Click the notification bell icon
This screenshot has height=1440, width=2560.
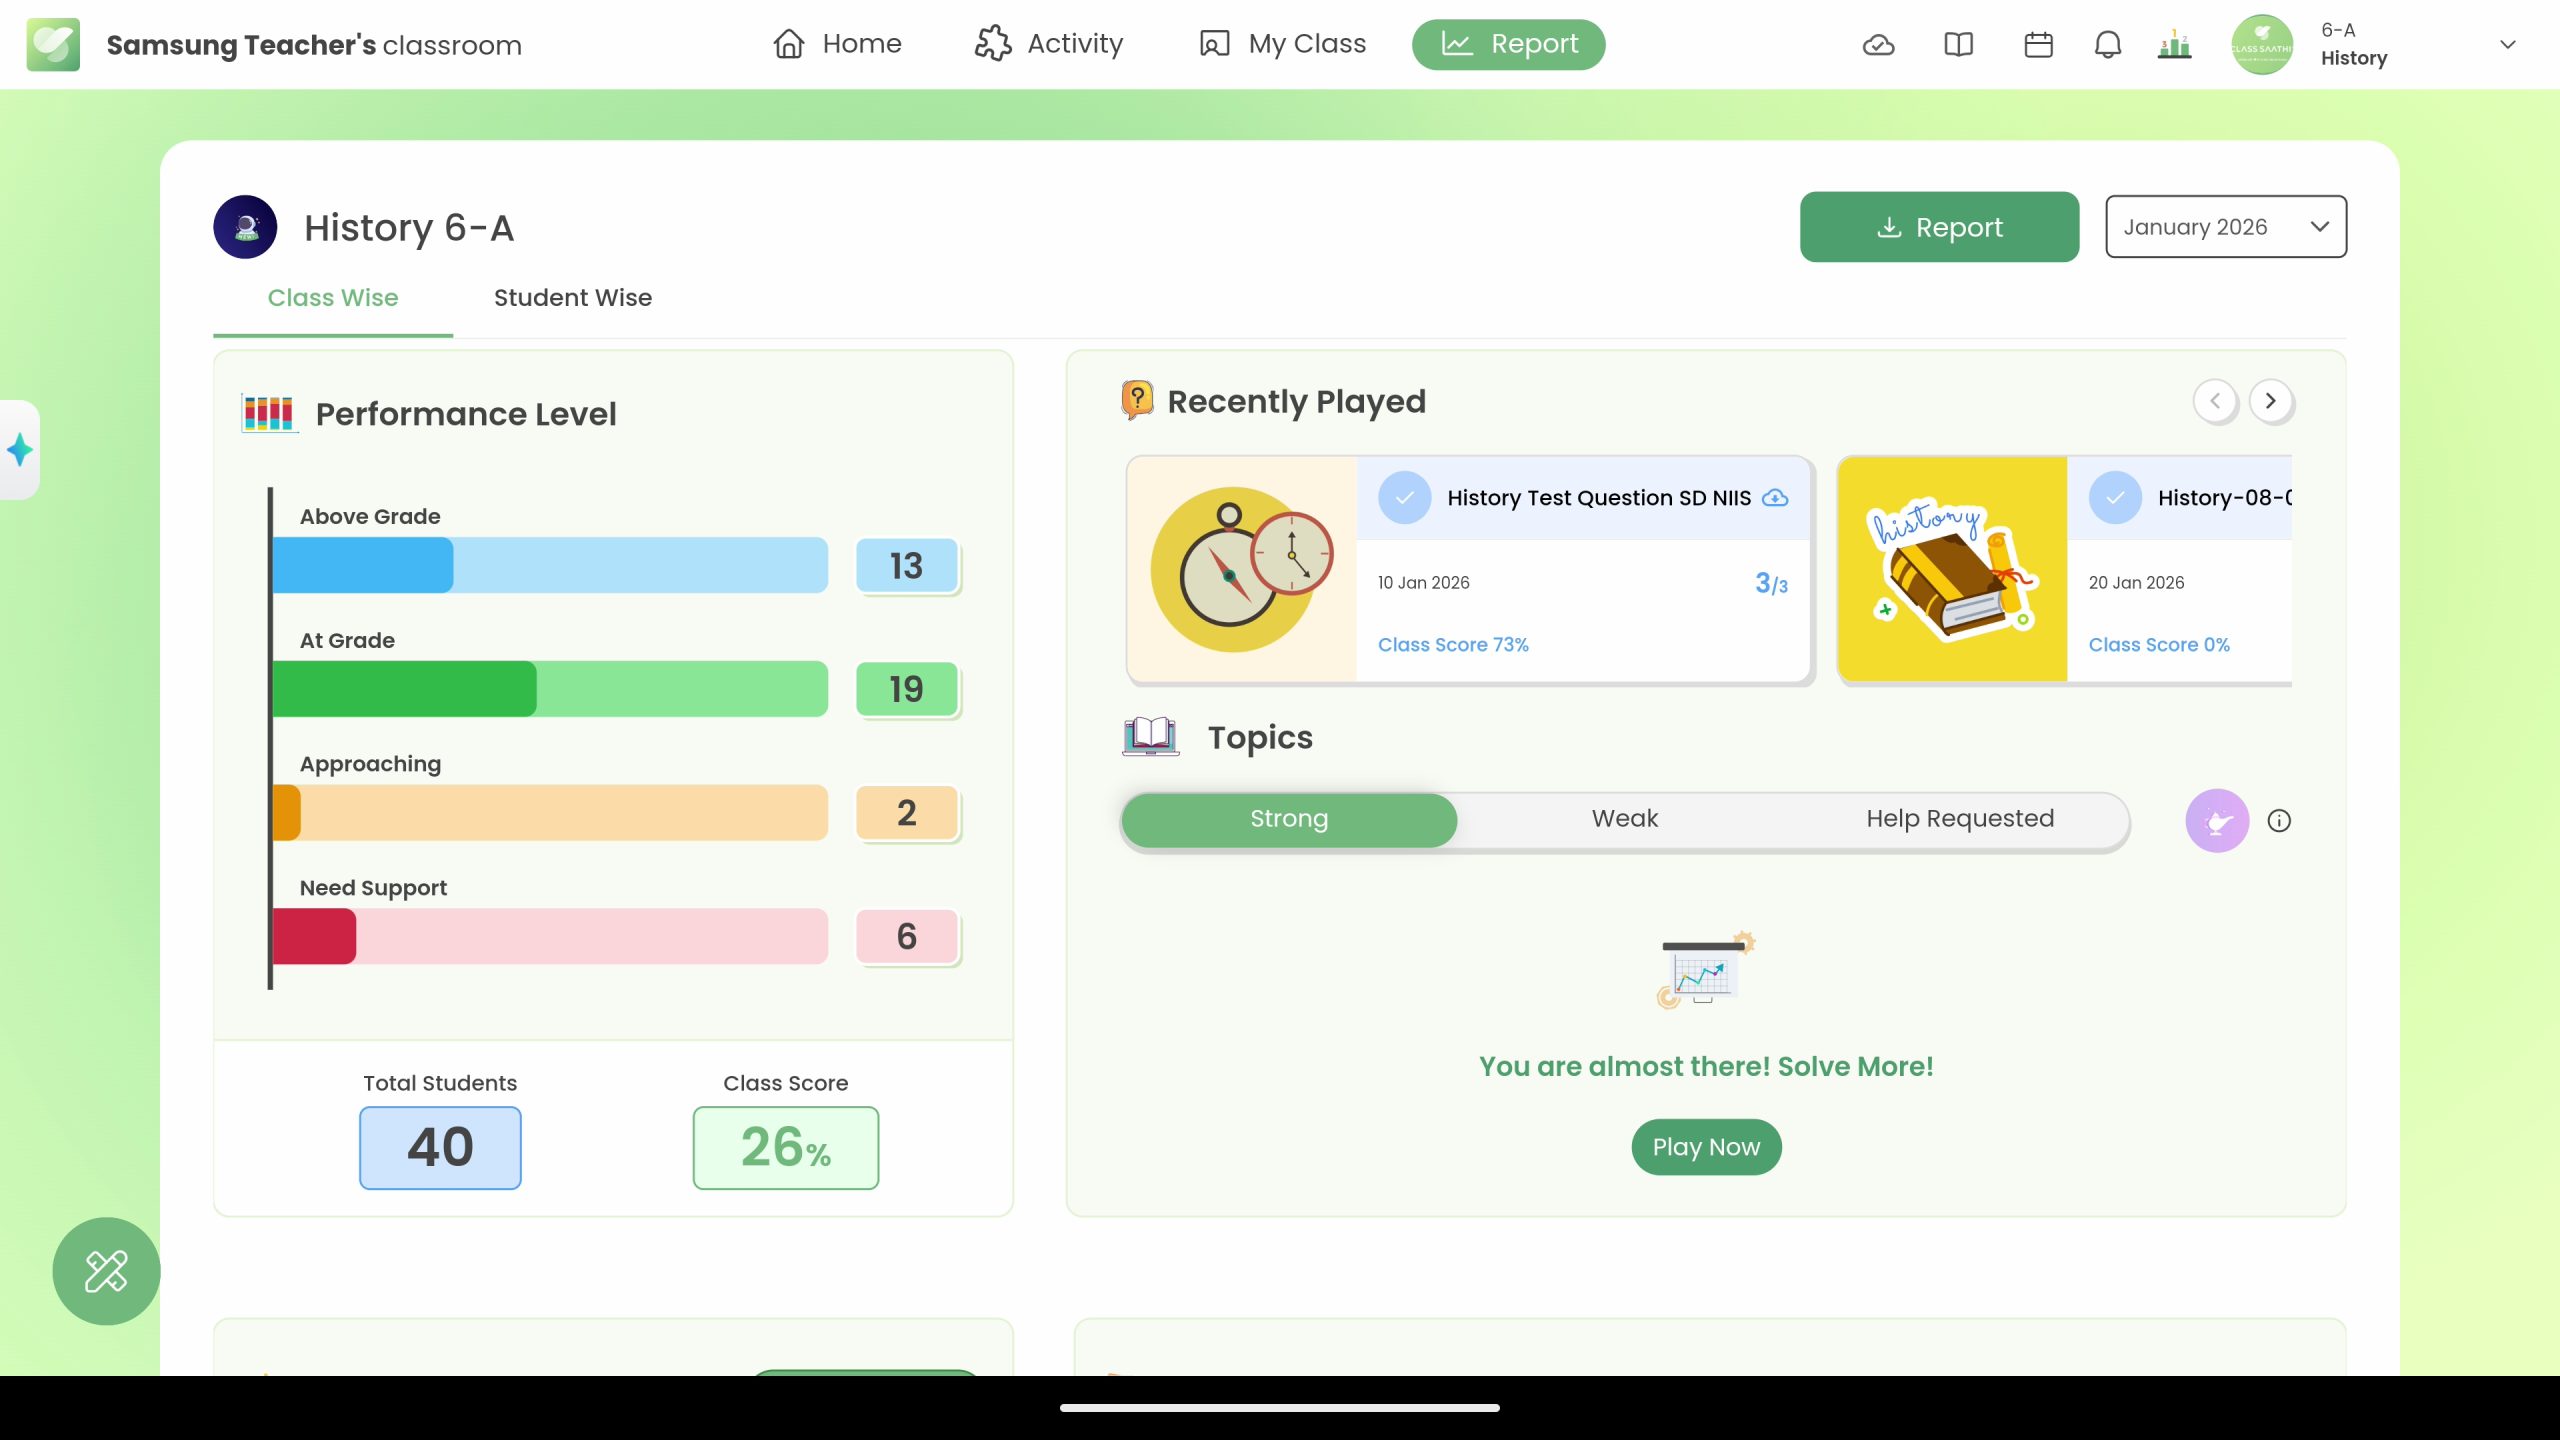[2108, 45]
